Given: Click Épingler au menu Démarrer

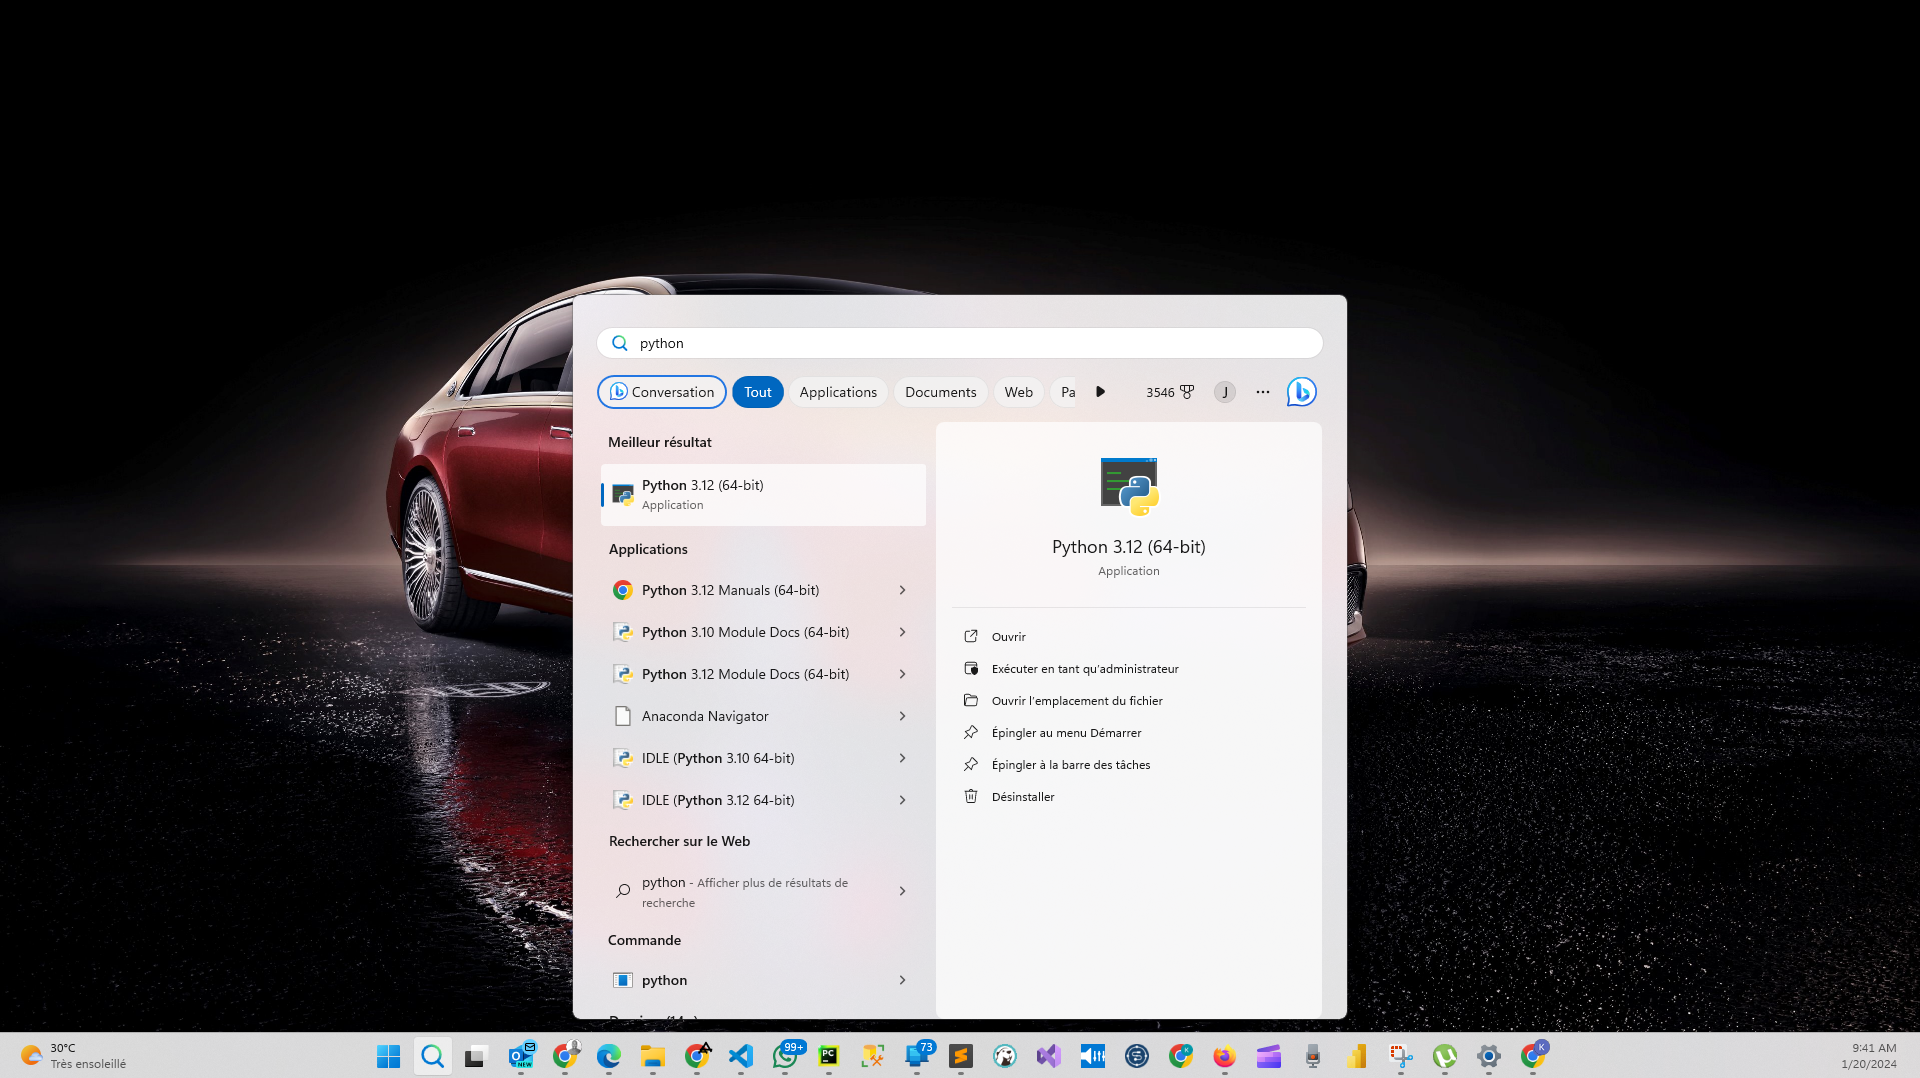Looking at the screenshot, I should (1066, 733).
